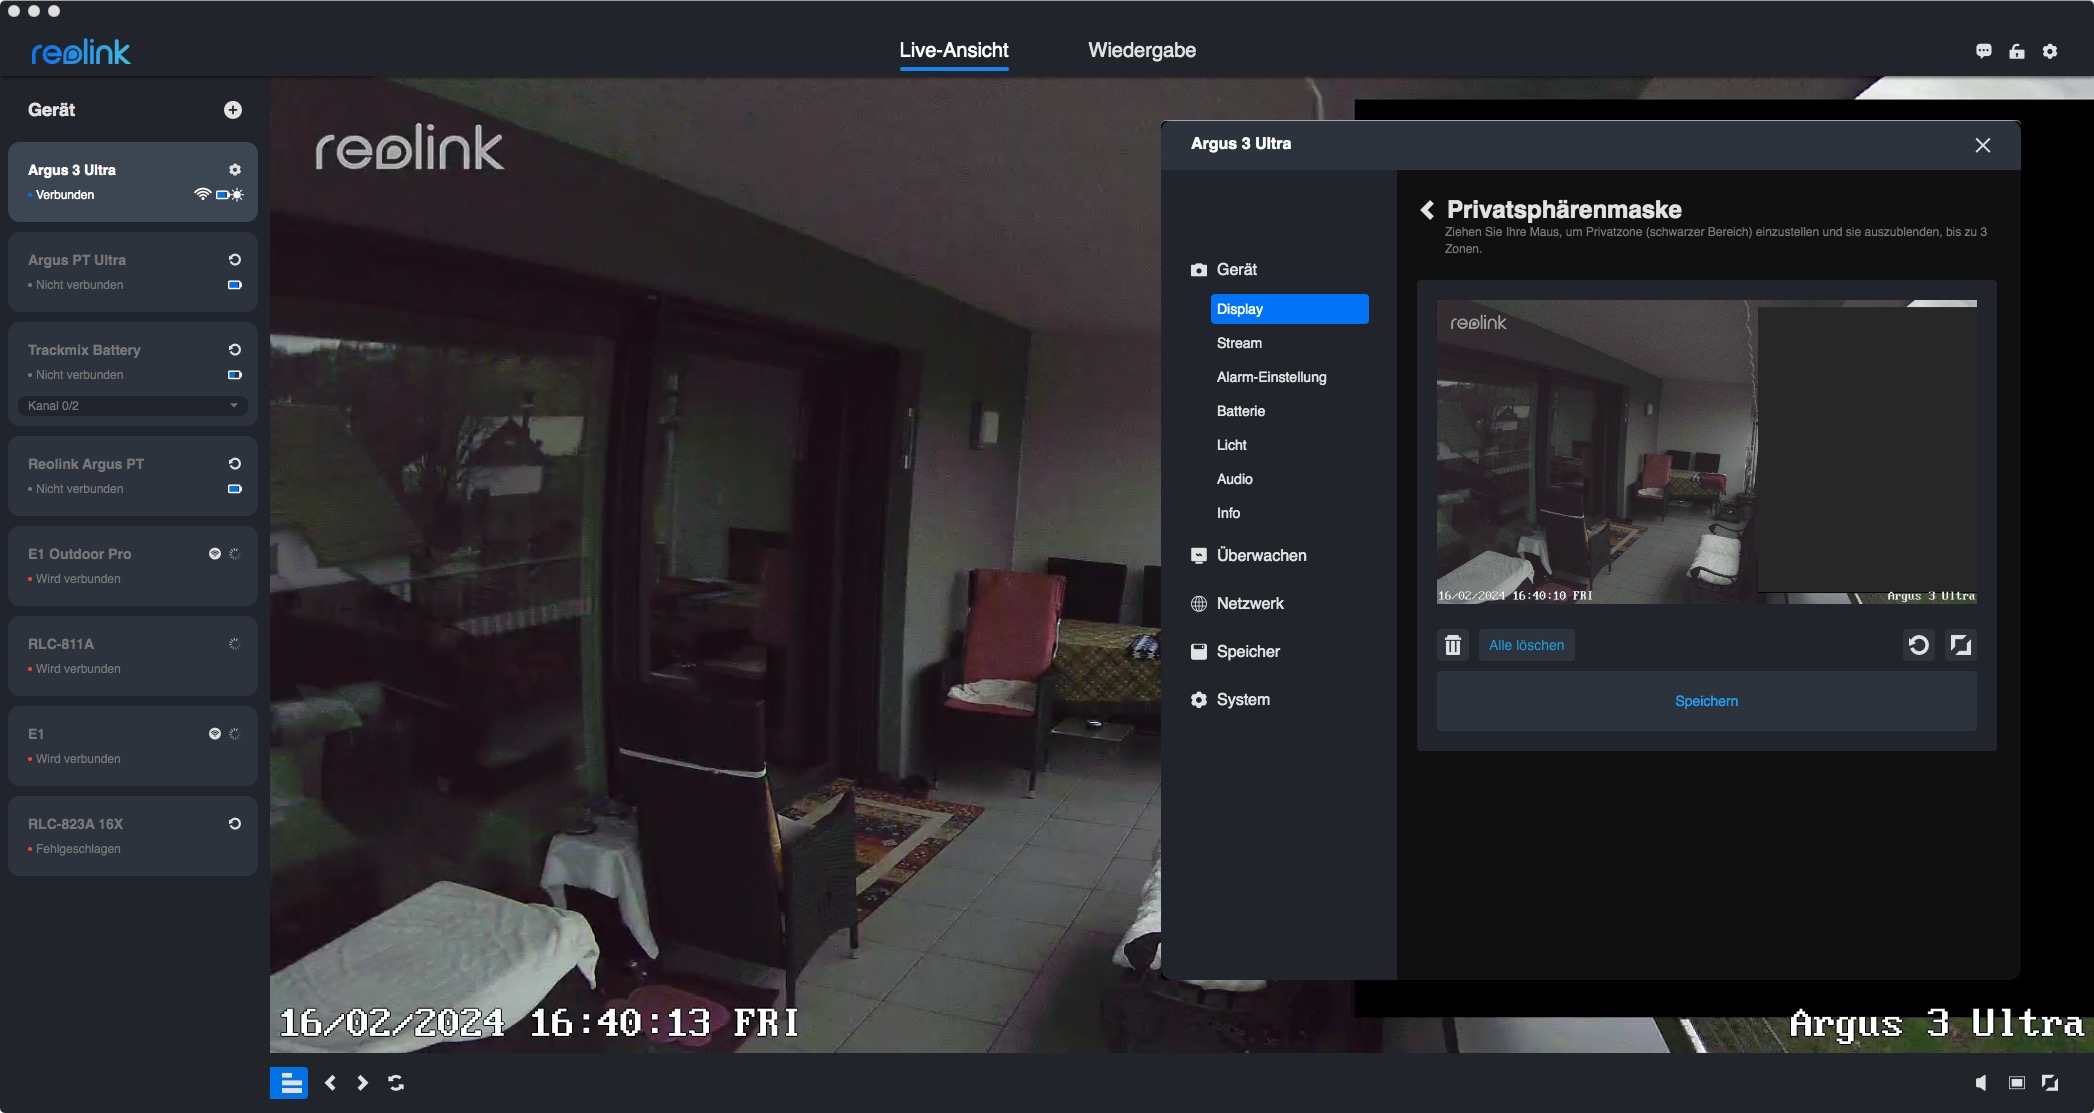Expand the Kanal 0/2 dropdown

click(x=133, y=406)
